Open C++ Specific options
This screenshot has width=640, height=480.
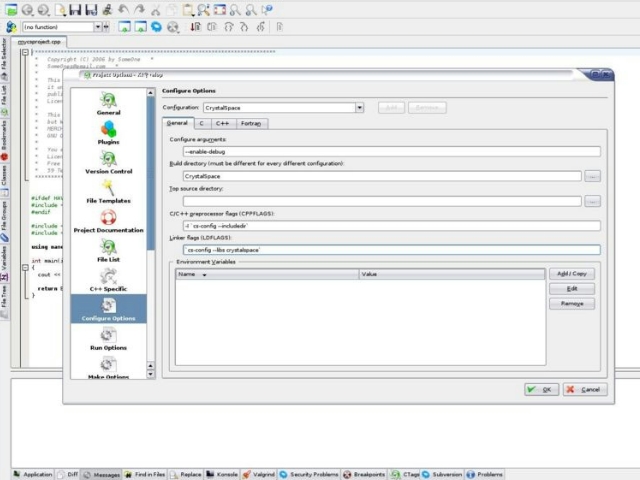(x=108, y=279)
